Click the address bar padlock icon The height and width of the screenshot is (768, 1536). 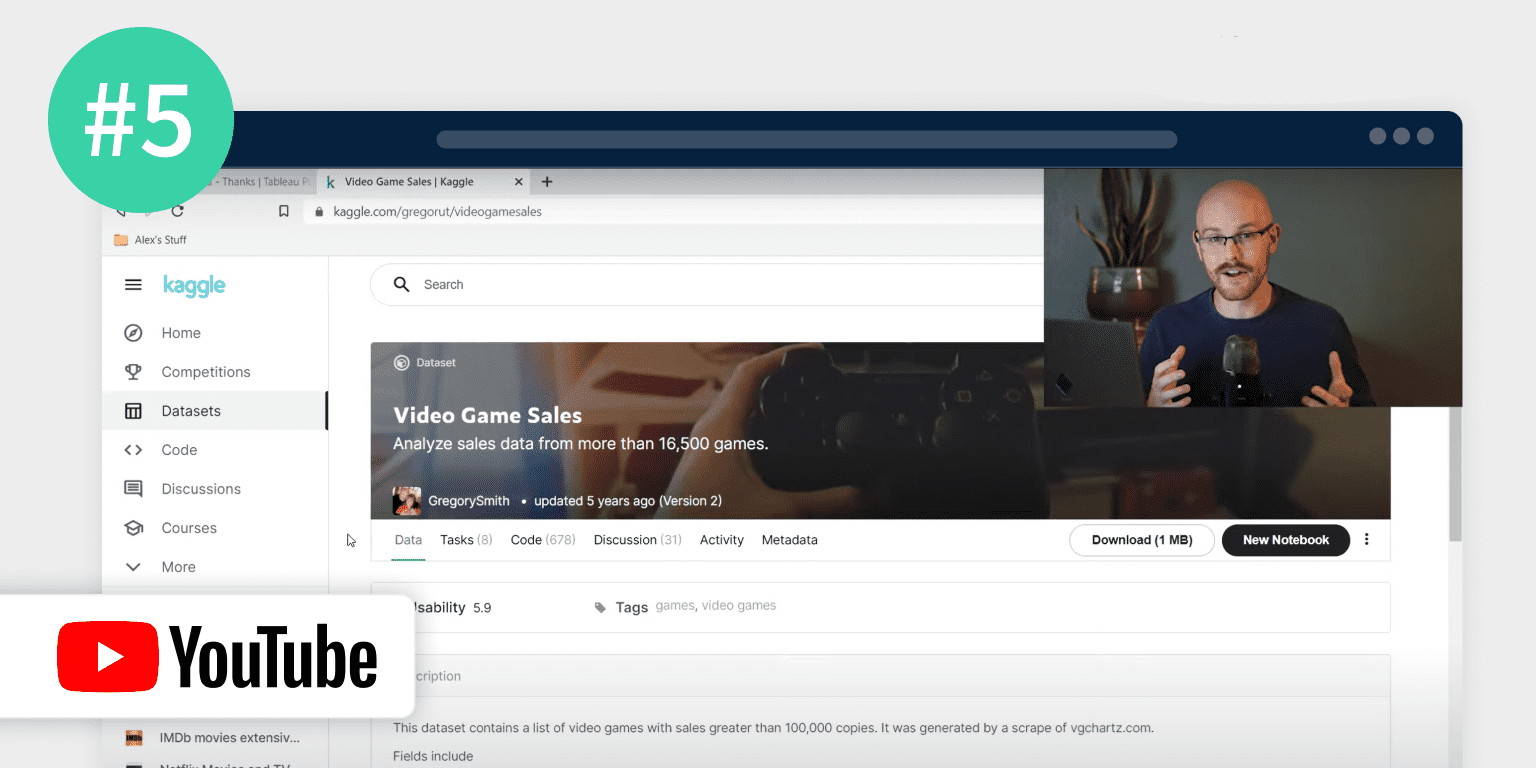320,212
